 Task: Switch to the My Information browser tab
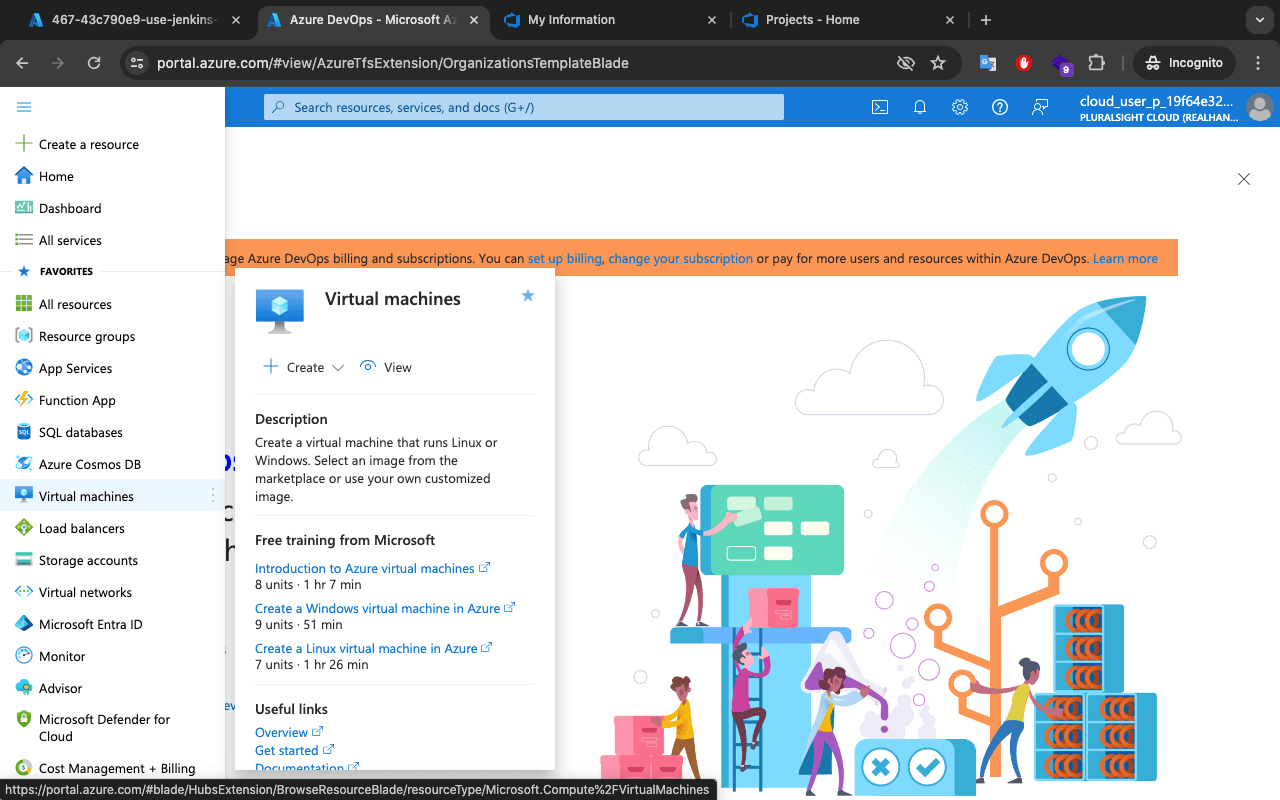point(610,20)
